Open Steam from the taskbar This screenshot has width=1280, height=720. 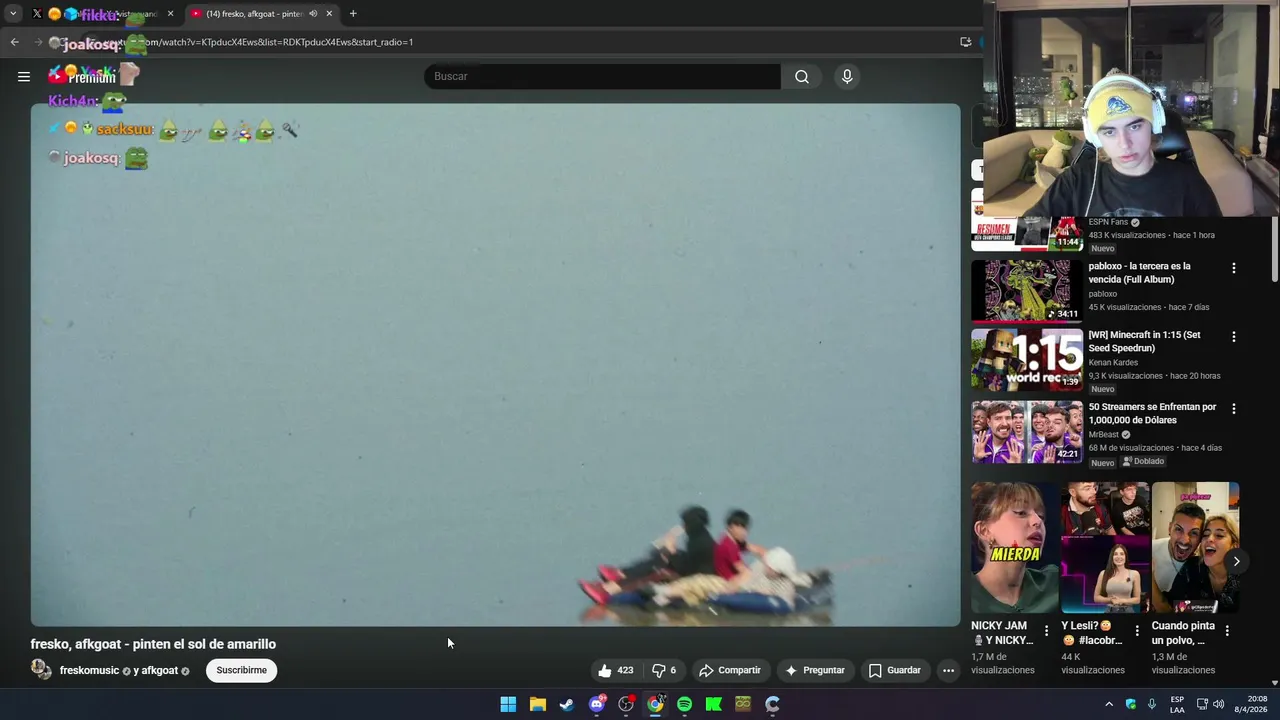click(567, 704)
